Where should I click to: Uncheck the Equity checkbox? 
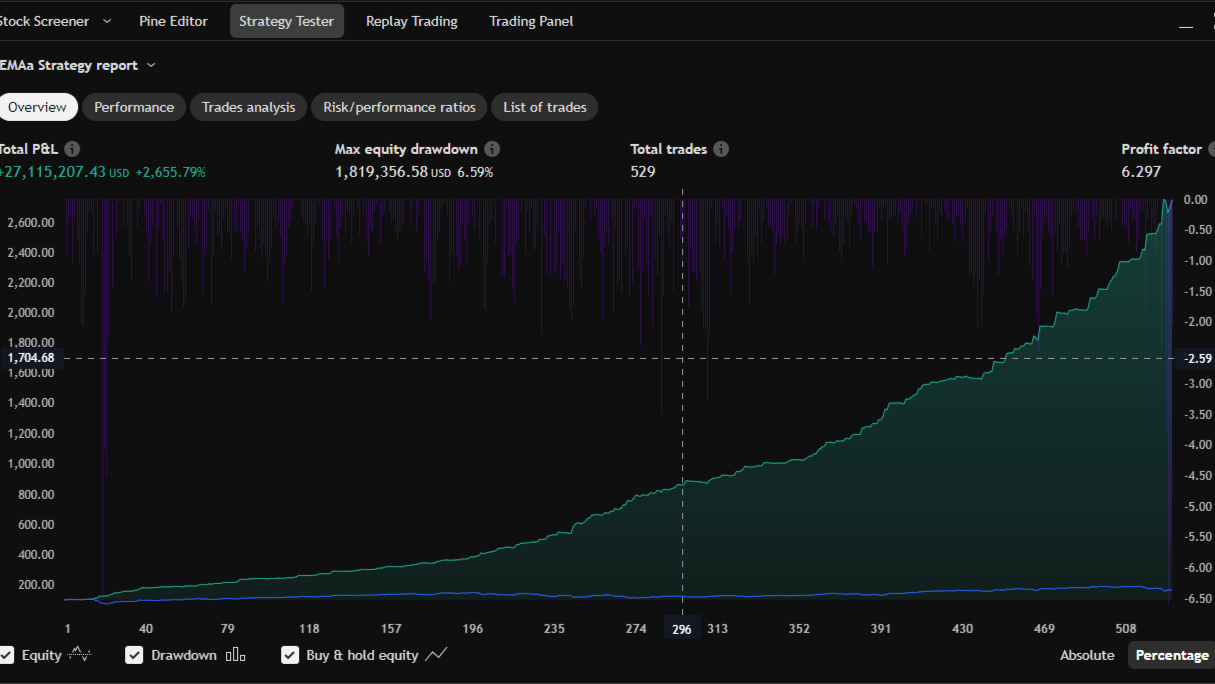[x=7, y=655]
